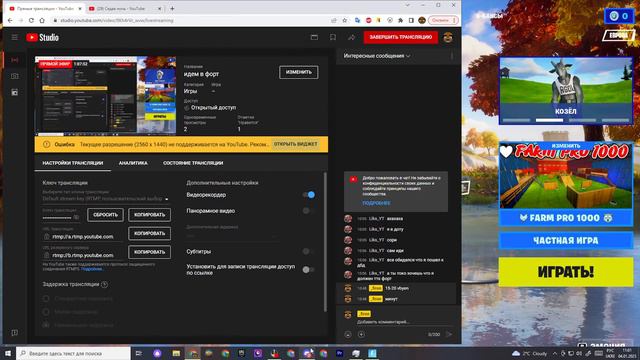Expand the Интересные сообщения chat dropdown

[377, 56]
